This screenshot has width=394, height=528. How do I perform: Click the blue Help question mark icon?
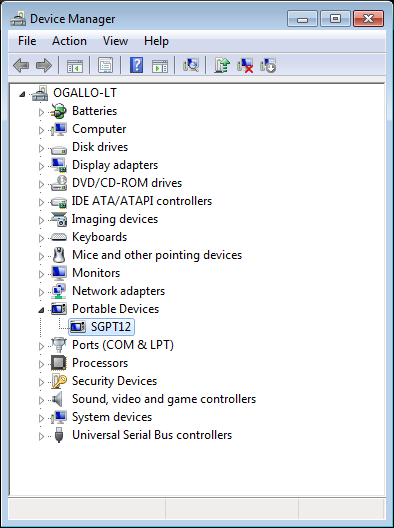[x=136, y=65]
